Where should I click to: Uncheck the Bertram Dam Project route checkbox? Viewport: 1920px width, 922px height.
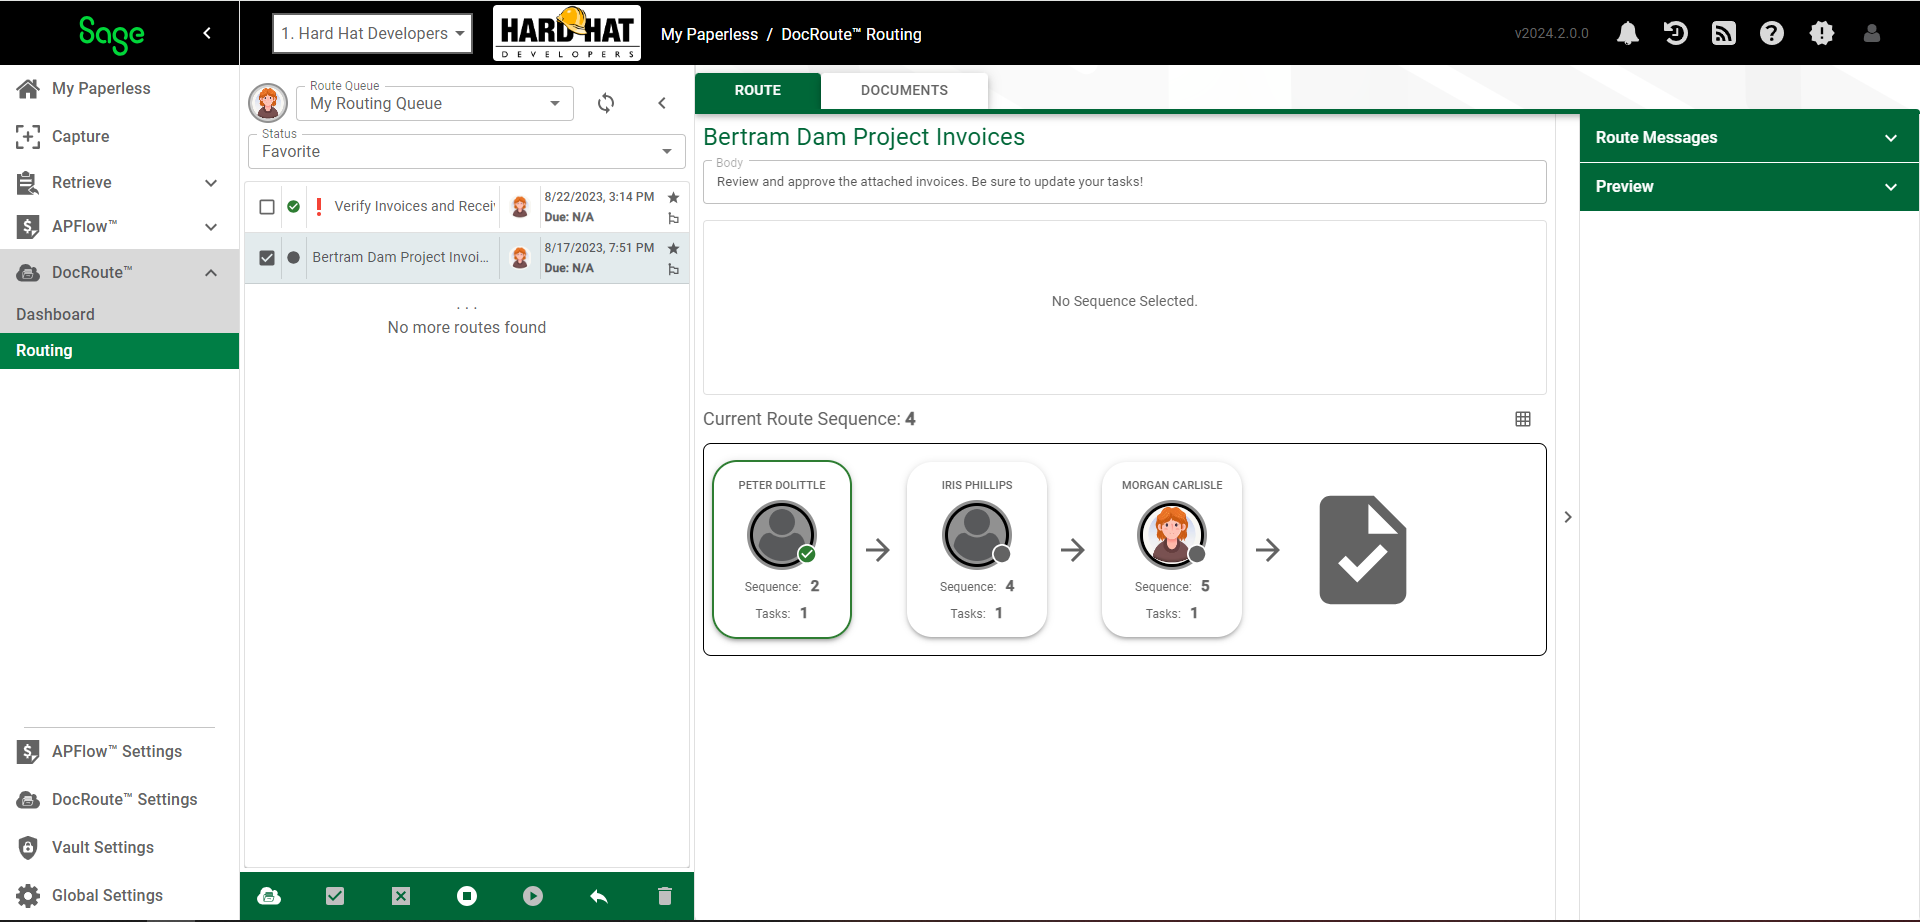coord(267,258)
